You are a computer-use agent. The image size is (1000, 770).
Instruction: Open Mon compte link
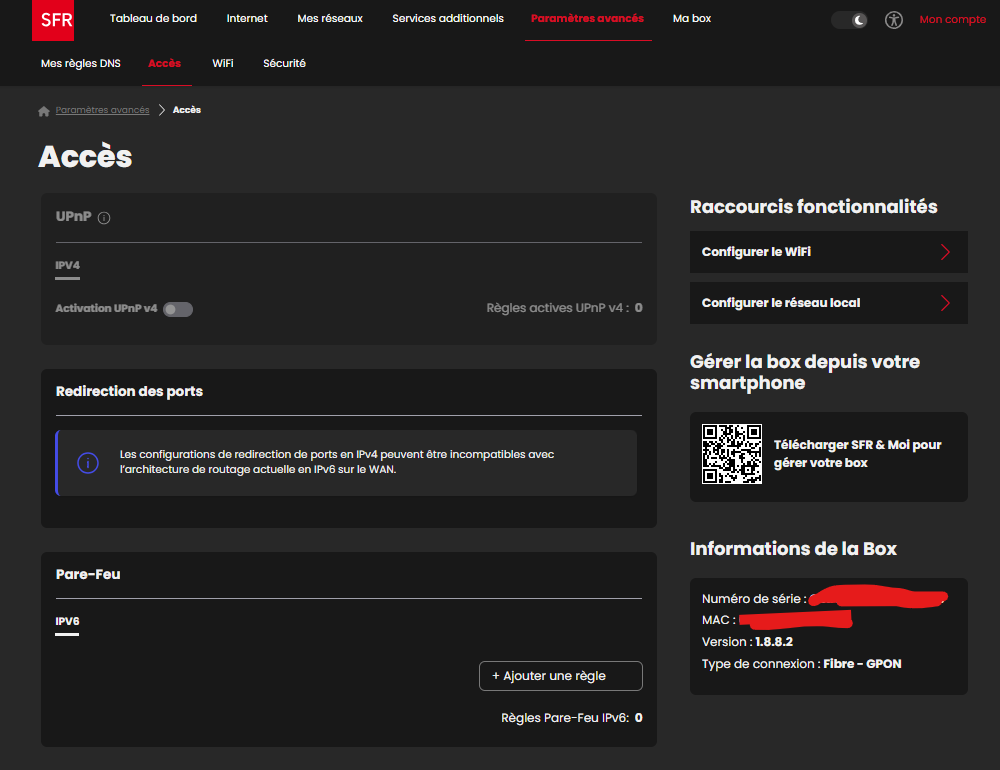[952, 20]
